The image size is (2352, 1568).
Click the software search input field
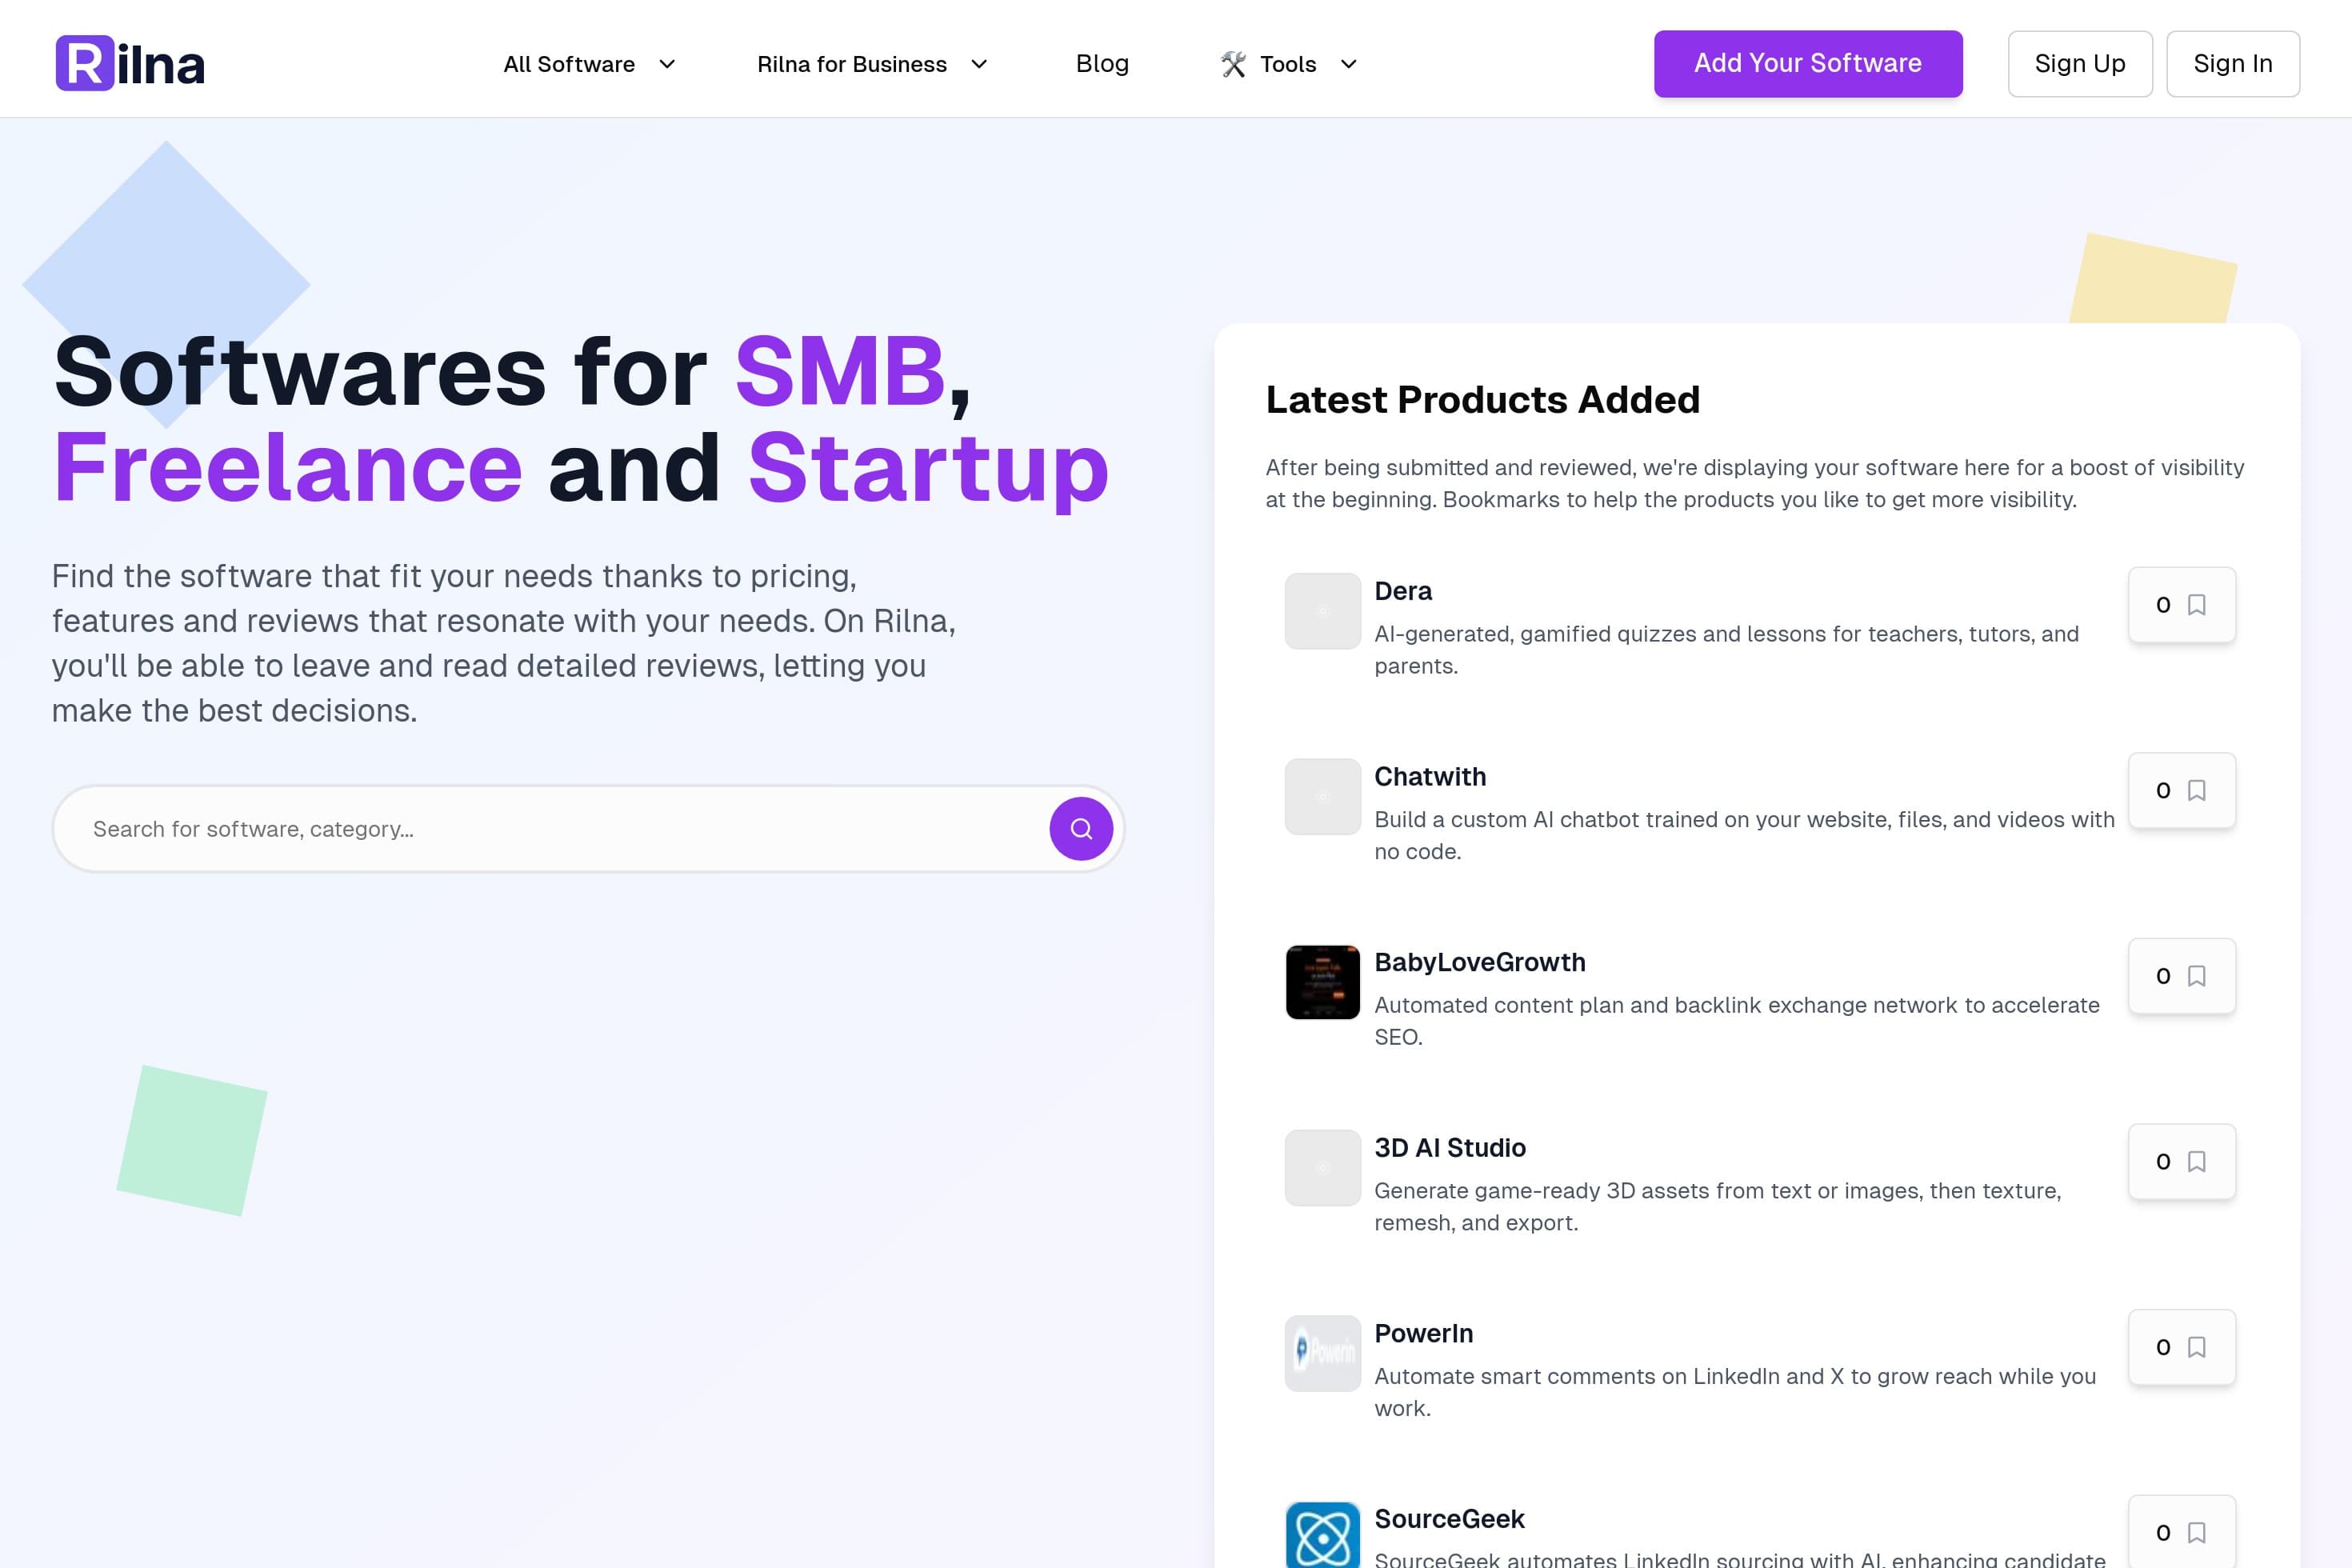(x=500, y=828)
